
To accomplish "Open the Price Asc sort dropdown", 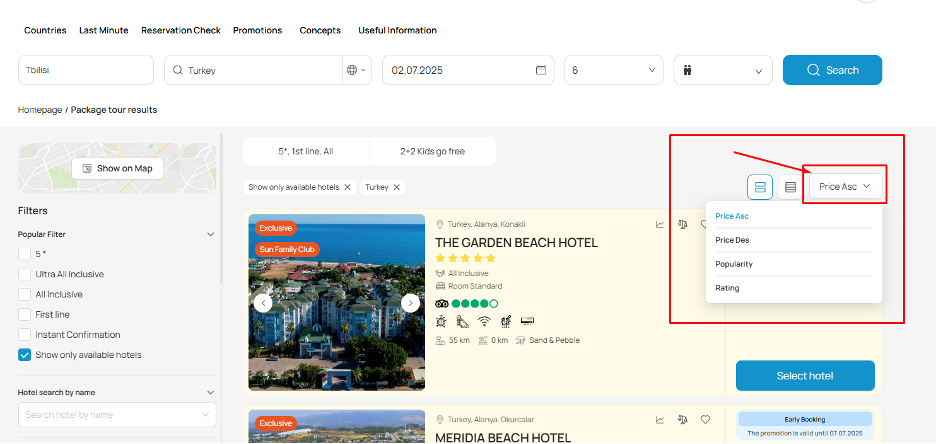I will coord(845,187).
